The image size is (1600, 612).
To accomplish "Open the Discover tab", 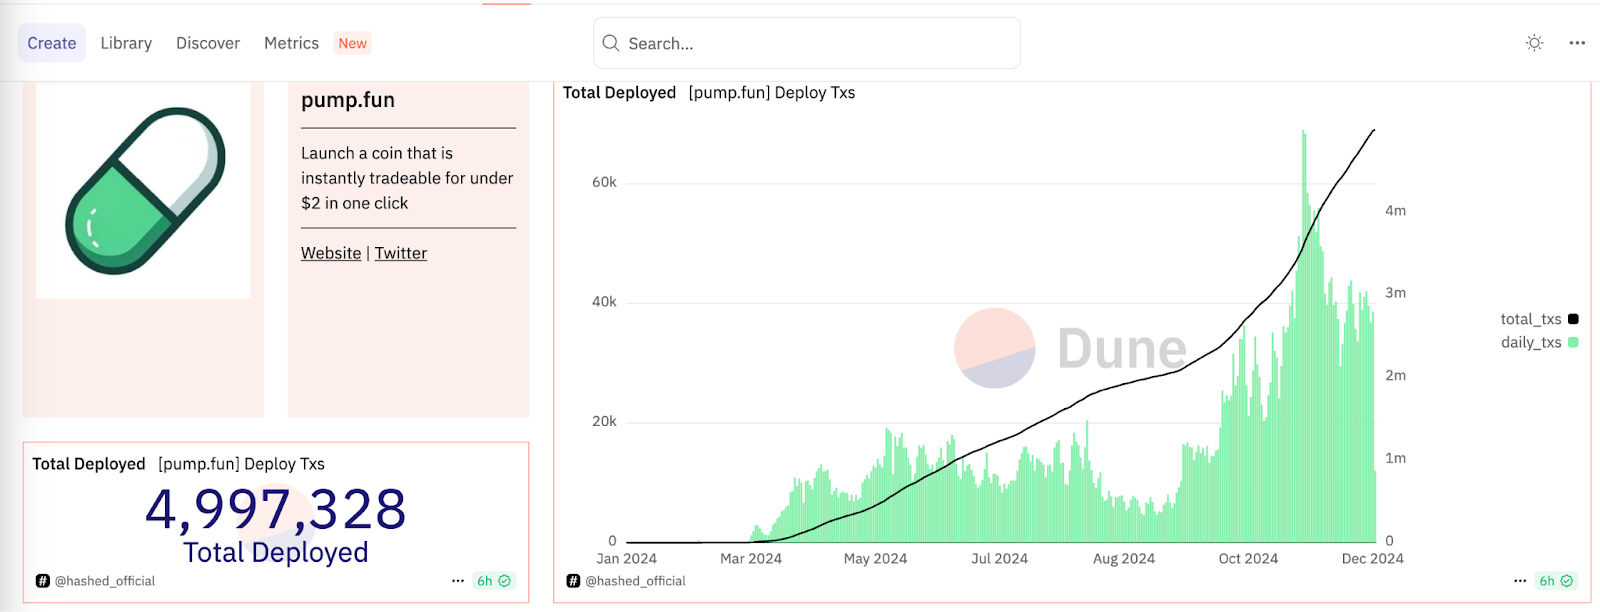I will tap(208, 43).
